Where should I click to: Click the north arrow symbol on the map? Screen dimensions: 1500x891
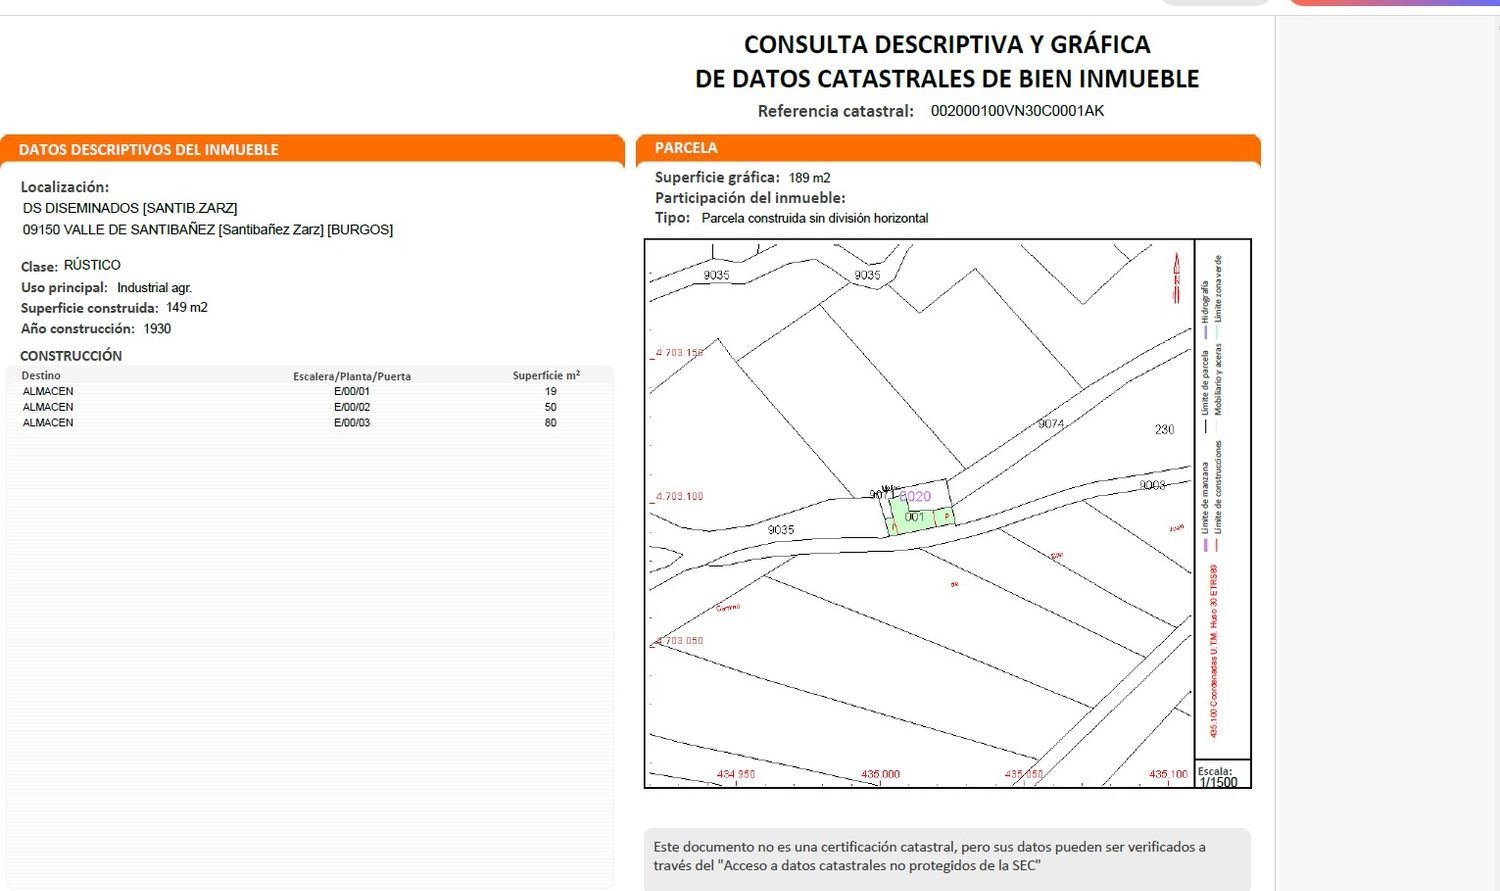[x=1177, y=277]
